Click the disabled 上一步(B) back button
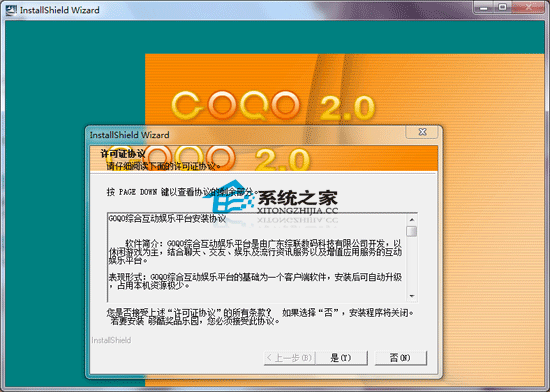The image size is (550, 392). (290, 358)
